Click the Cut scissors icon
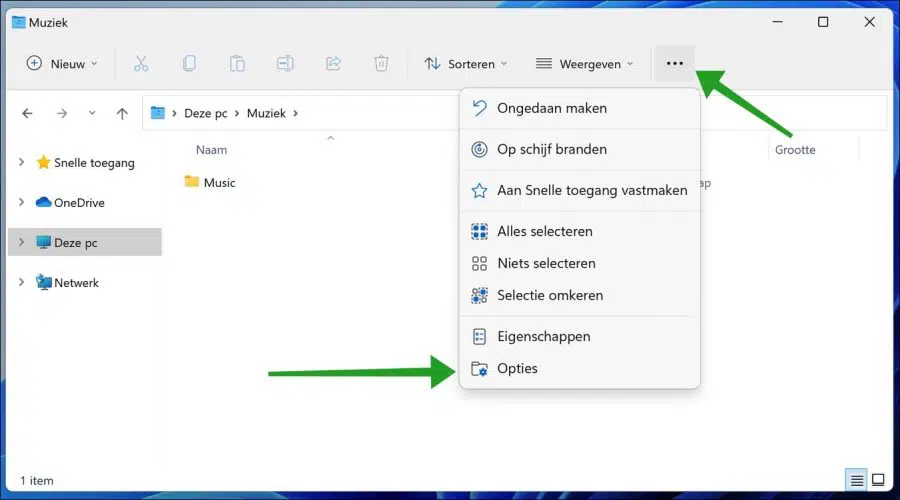 (141, 64)
